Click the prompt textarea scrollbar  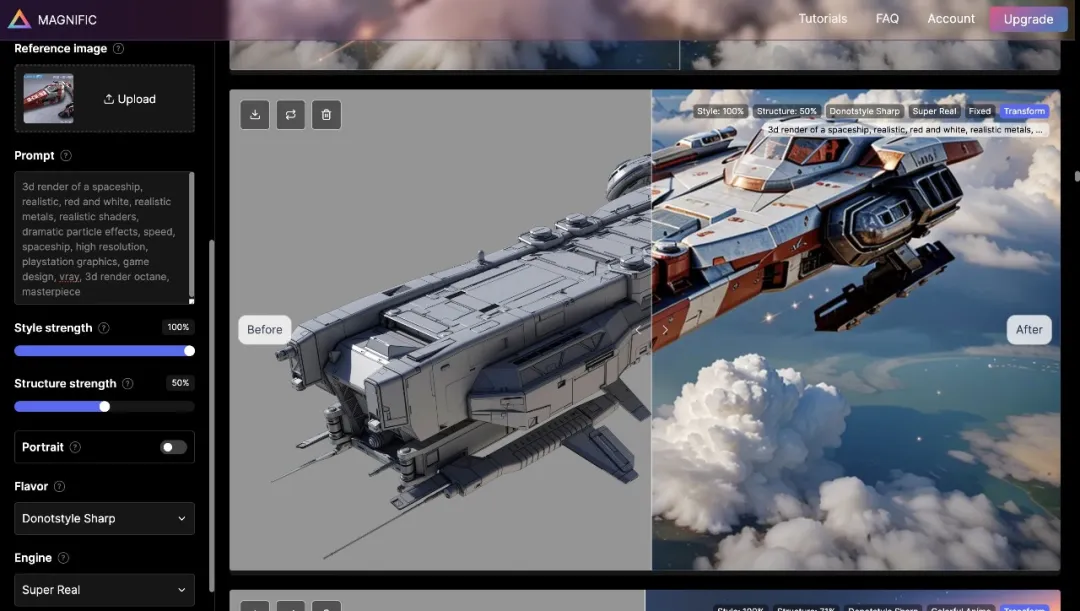coord(191,234)
